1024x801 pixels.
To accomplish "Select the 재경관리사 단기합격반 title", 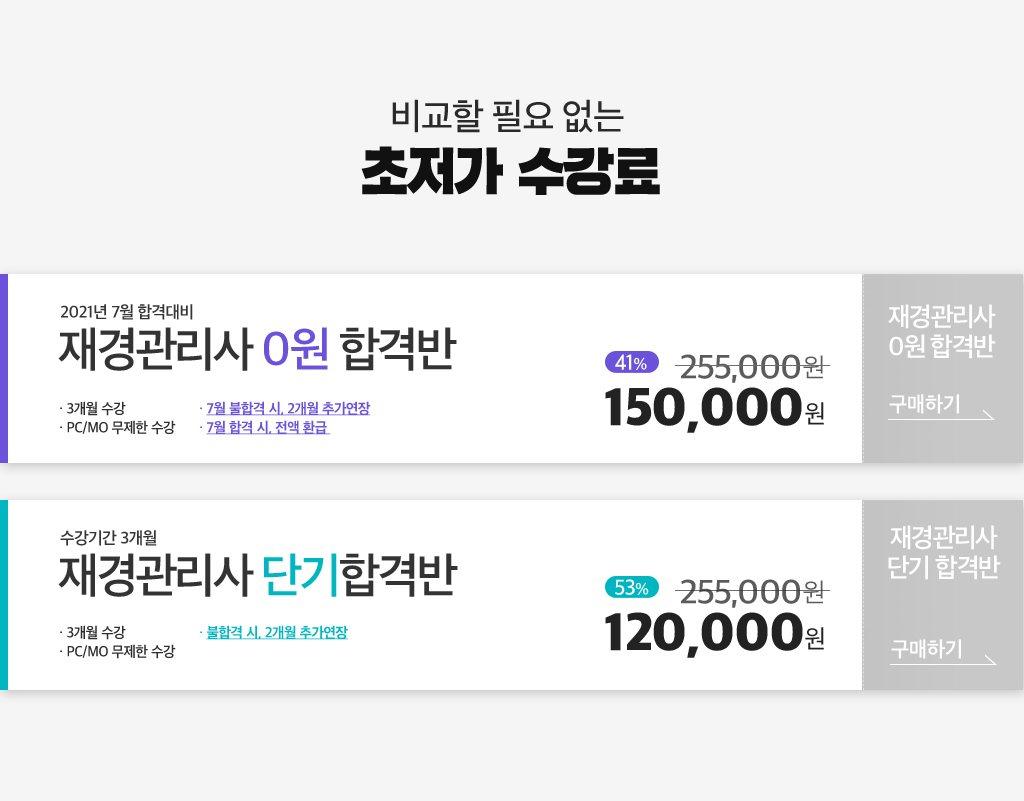I will (257, 575).
